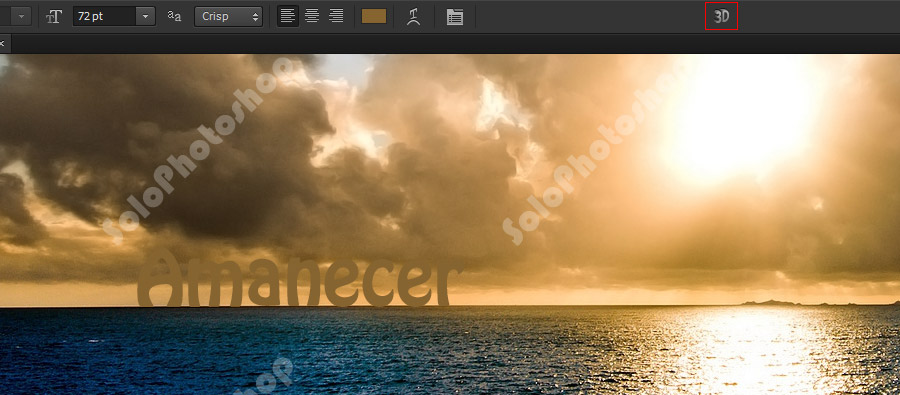This screenshot has height=395, width=900.
Task: Toggle the Character and Paragraph panels
Action: click(455, 17)
